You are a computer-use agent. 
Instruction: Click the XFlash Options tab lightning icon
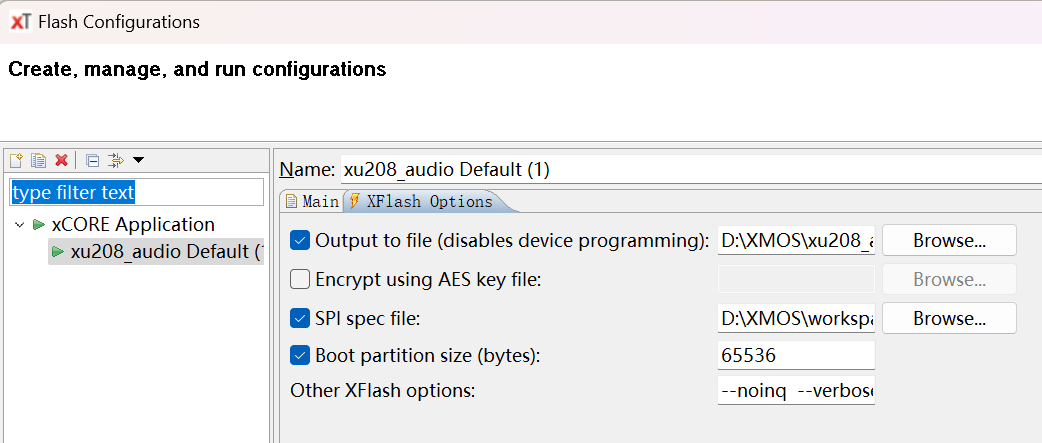(354, 201)
